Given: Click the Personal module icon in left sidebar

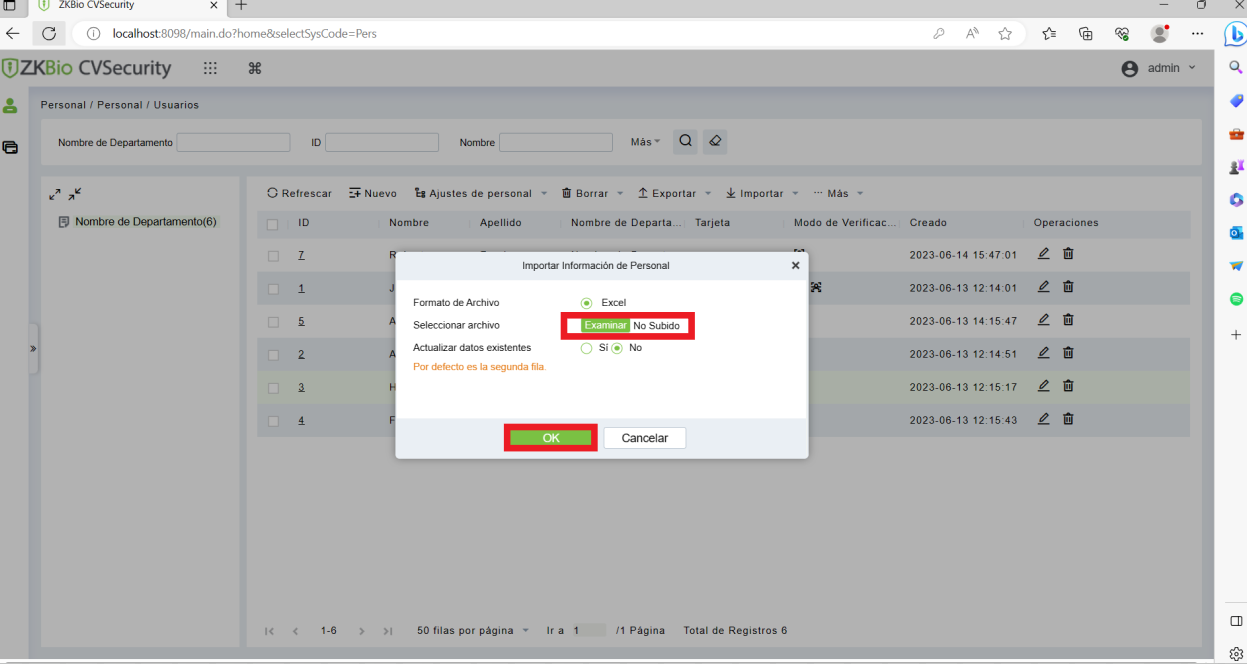Looking at the screenshot, I should click(10, 105).
